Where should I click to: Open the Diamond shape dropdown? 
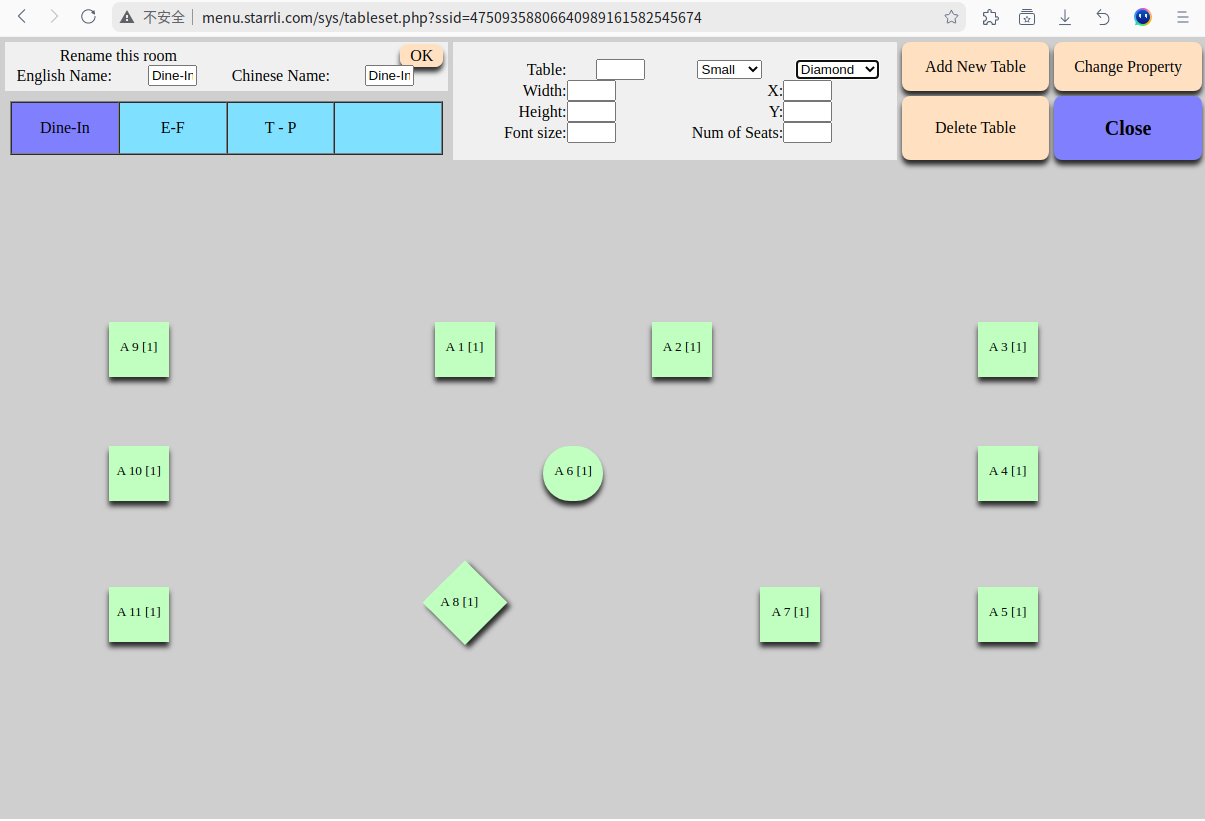[837, 69]
